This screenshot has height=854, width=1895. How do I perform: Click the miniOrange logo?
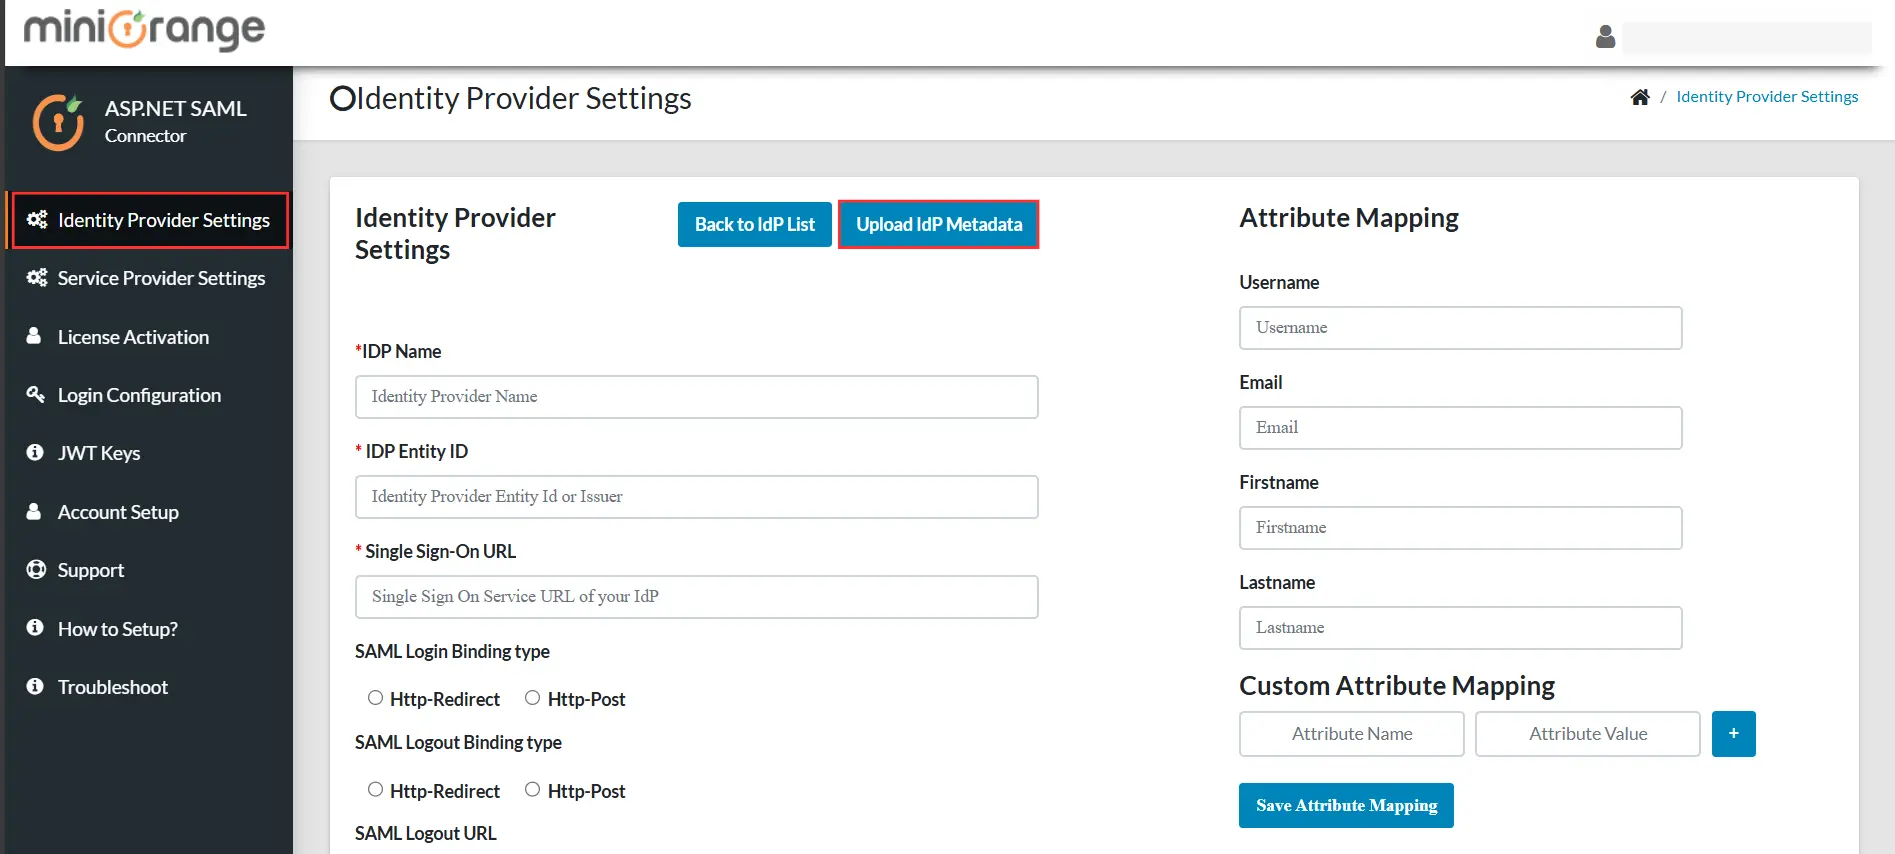(x=144, y=30)
